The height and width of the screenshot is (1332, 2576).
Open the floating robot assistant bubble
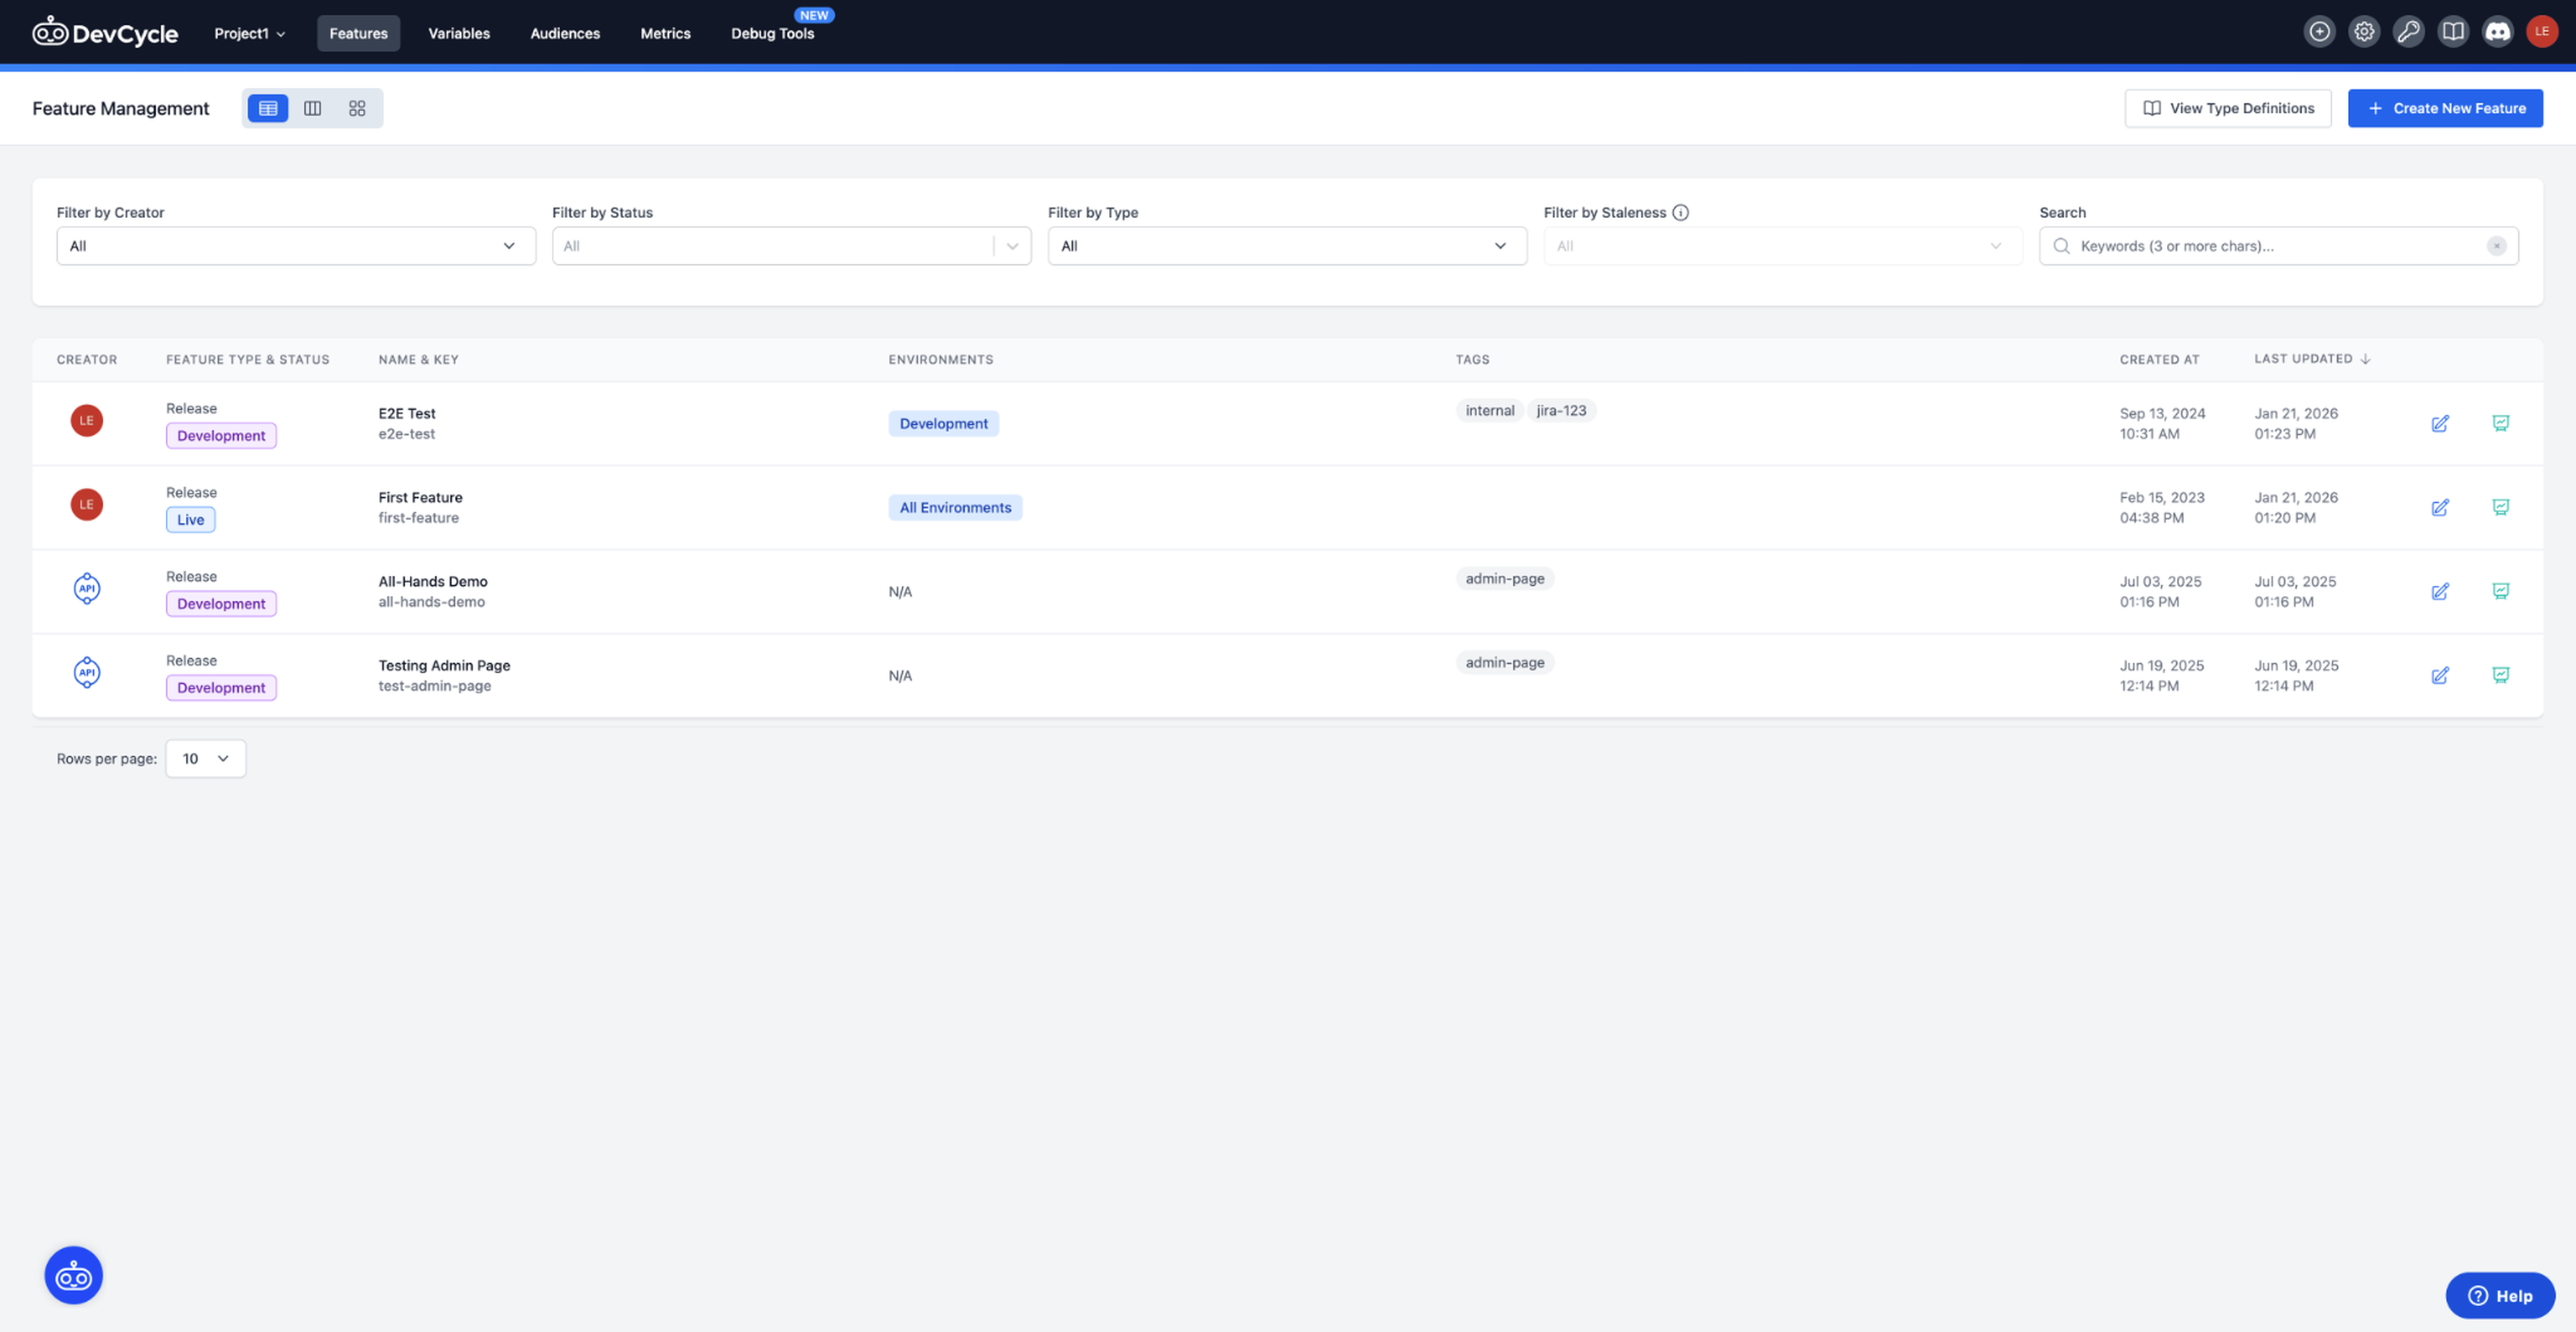tap(73, 1274)
